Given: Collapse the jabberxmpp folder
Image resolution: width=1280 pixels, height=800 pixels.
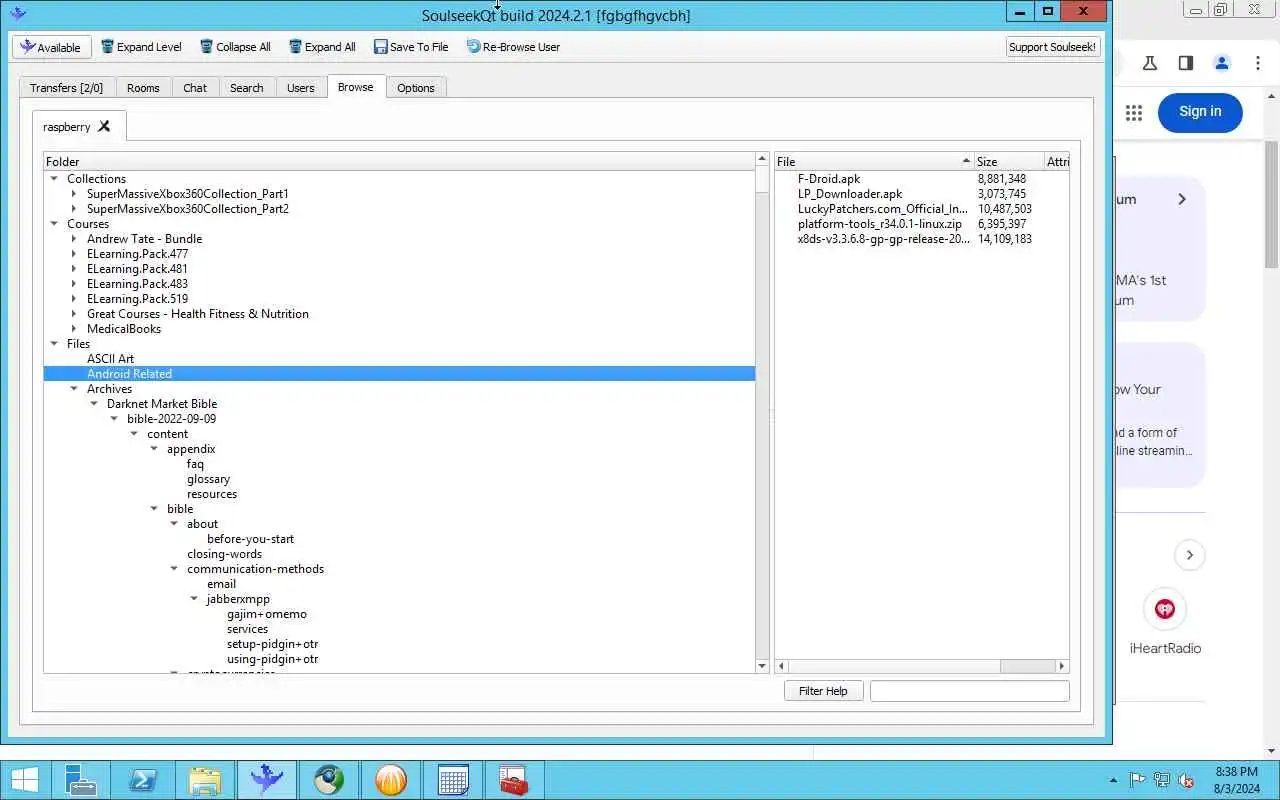Looking at the screenshot, I should (194, 599).
